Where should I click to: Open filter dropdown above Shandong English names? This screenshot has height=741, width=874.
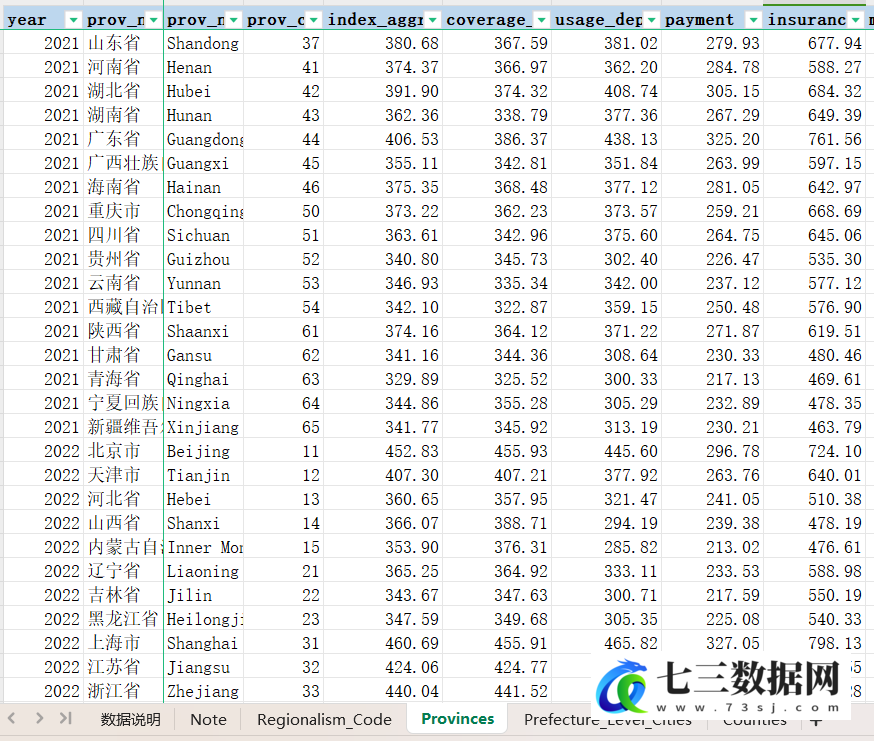234,21
